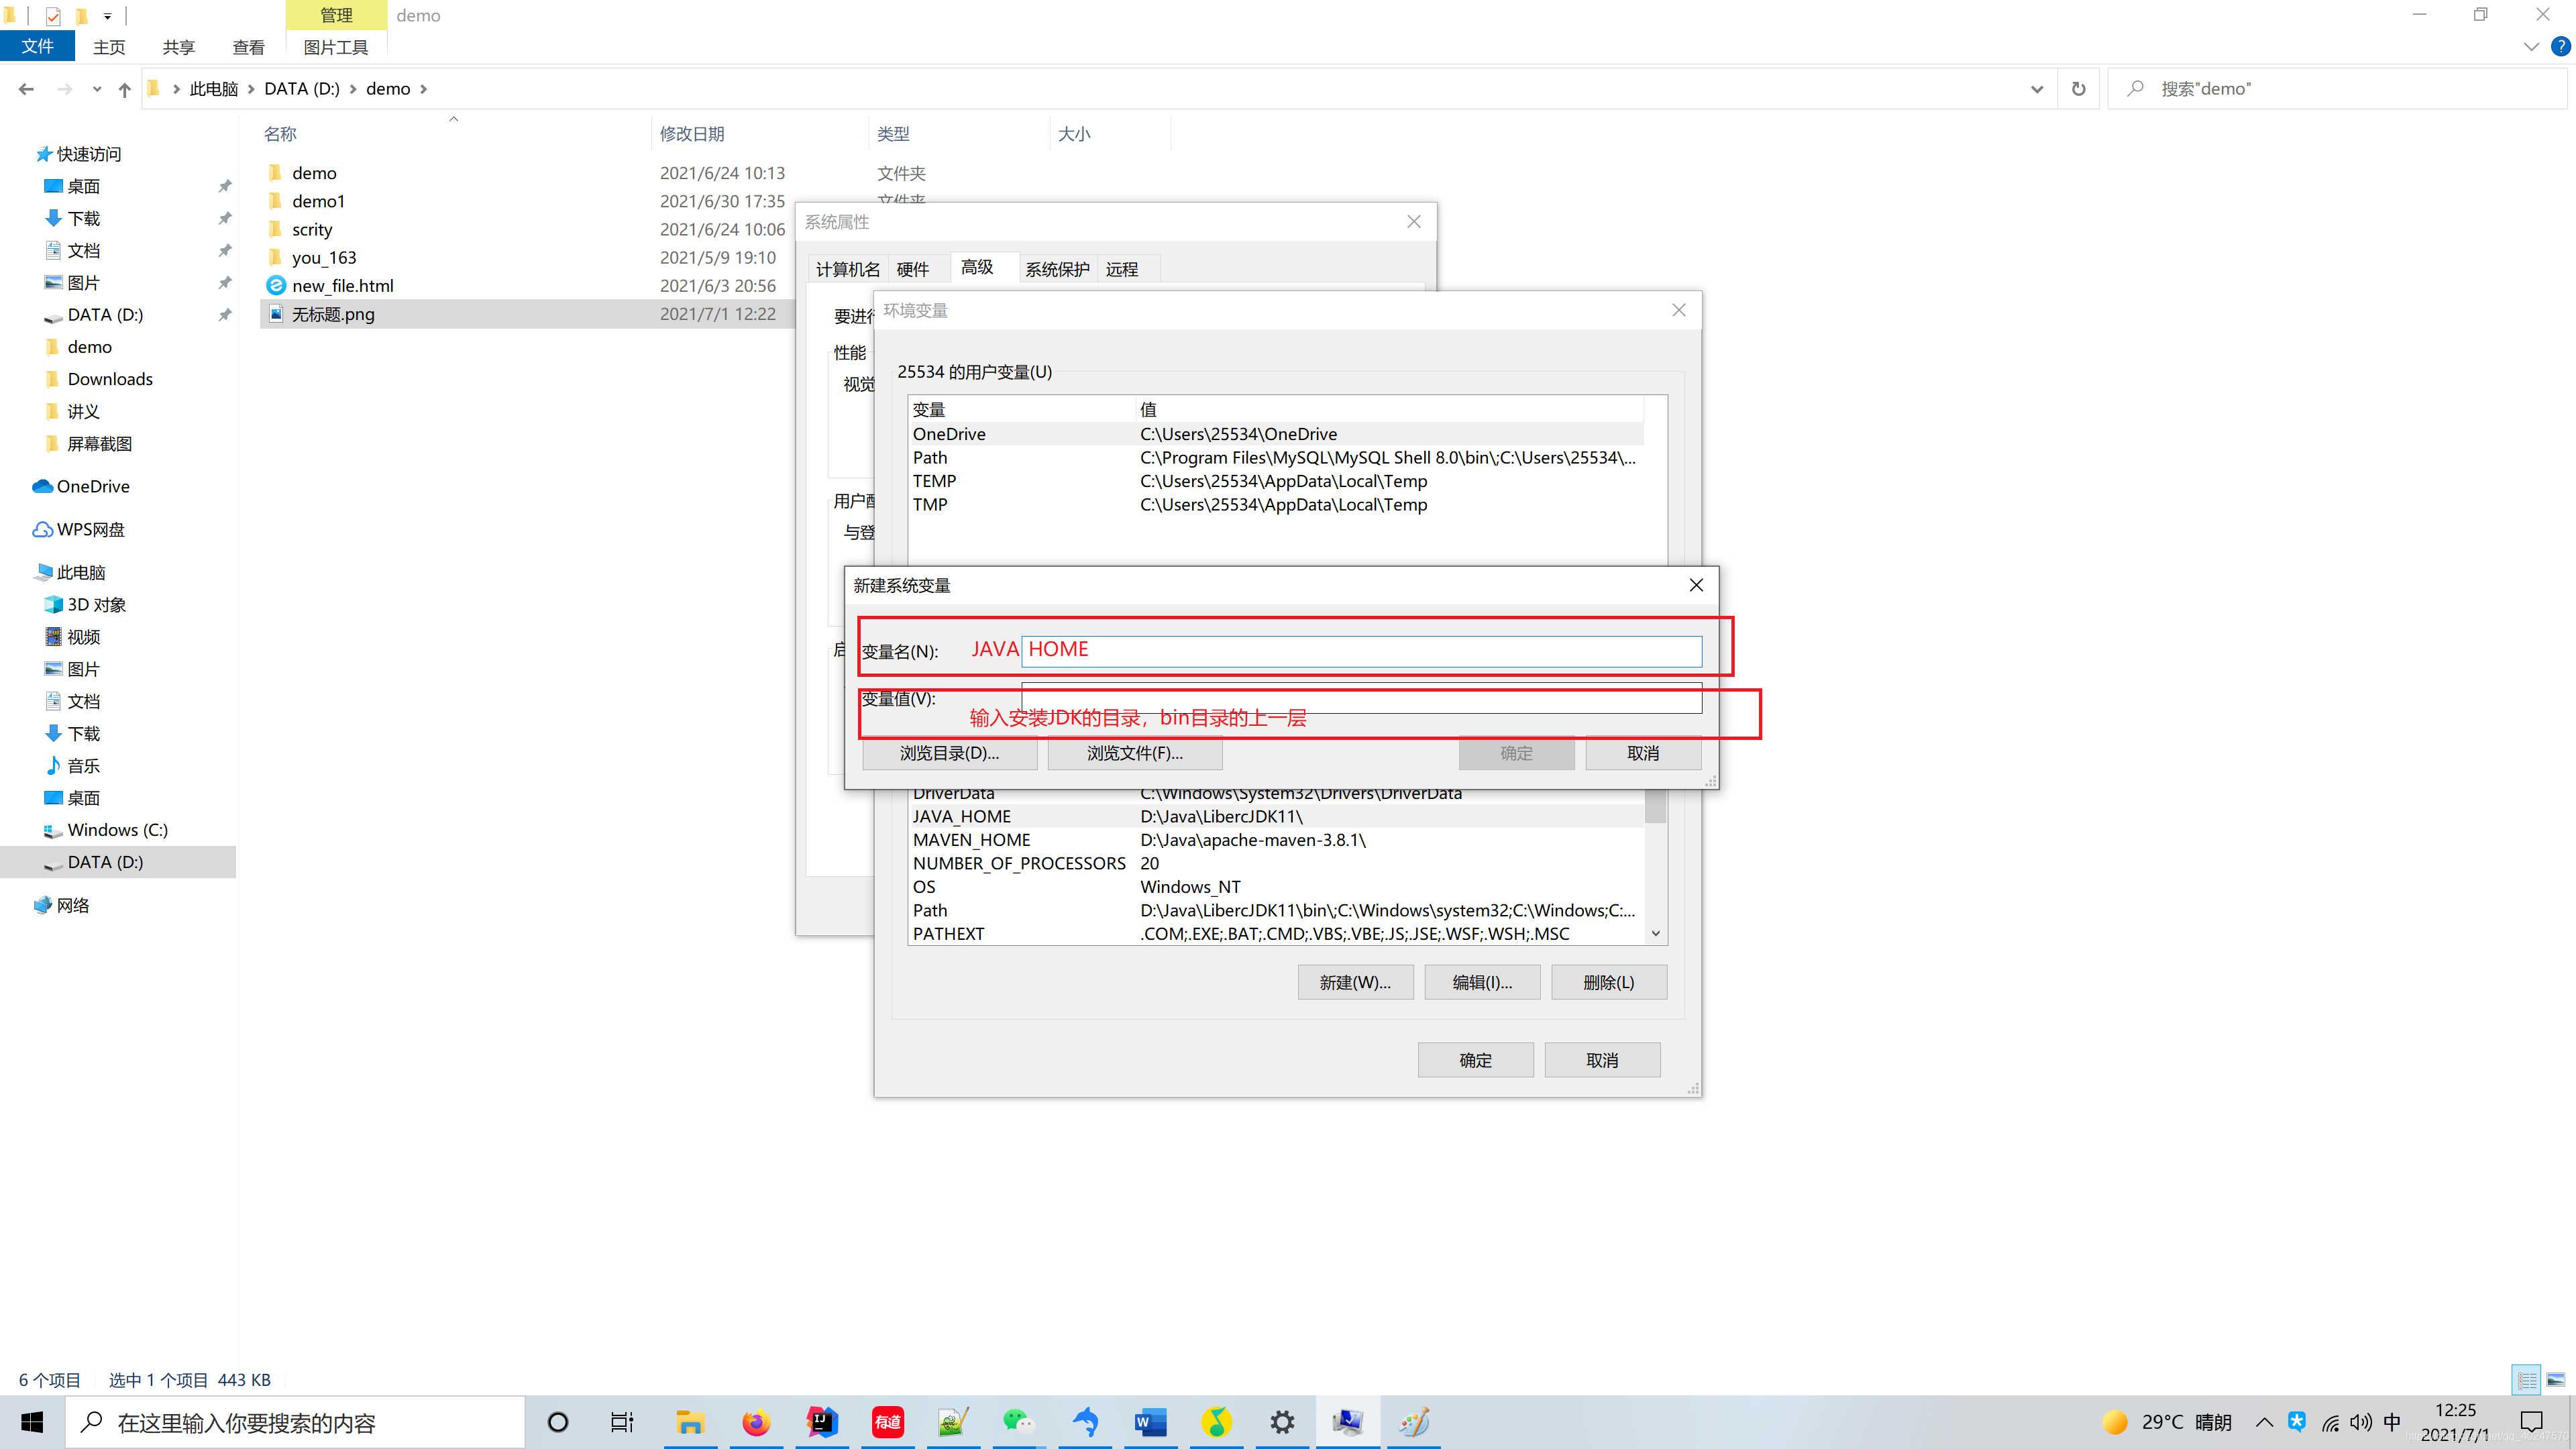Open recent locations dropdown arrow

click(x=97, y=90)
